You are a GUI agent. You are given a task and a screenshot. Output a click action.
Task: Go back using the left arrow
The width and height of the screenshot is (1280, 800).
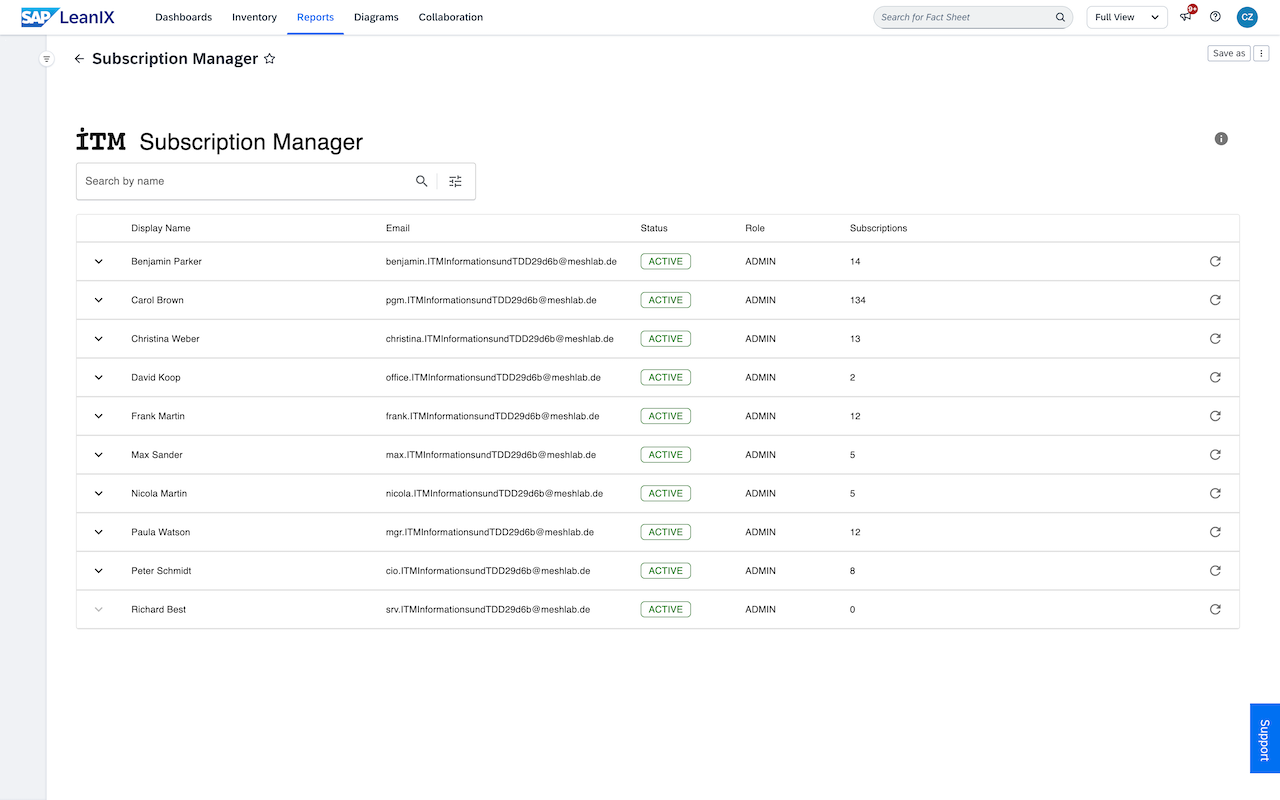[x=79, y=59]
